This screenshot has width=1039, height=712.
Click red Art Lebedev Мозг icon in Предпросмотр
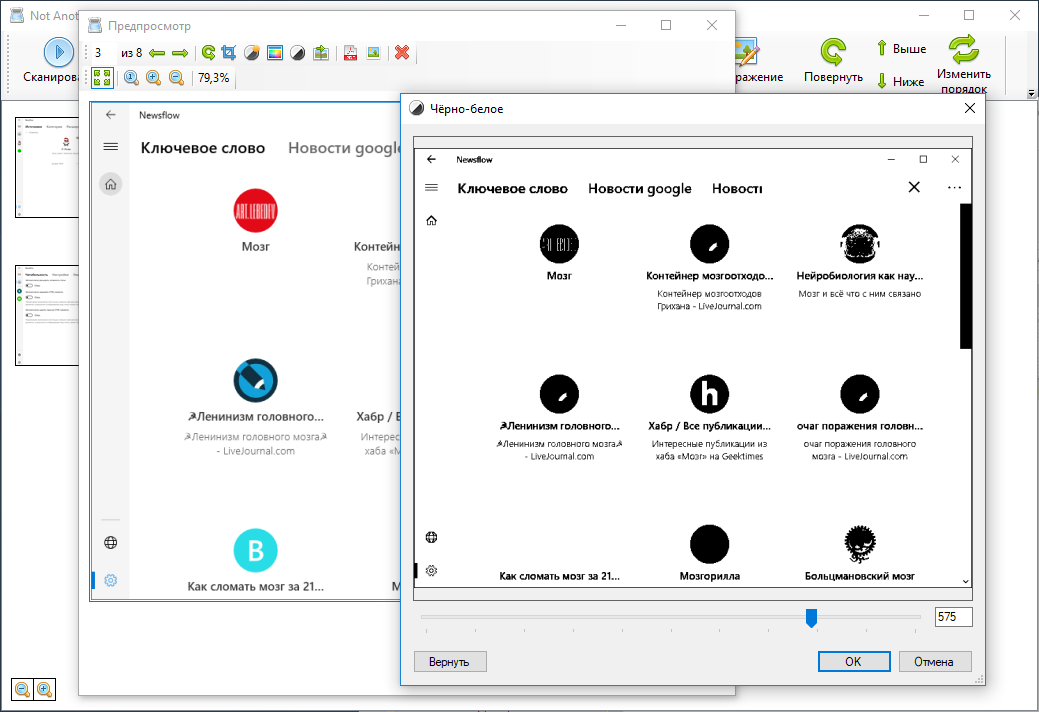click(x=256, y=211)
